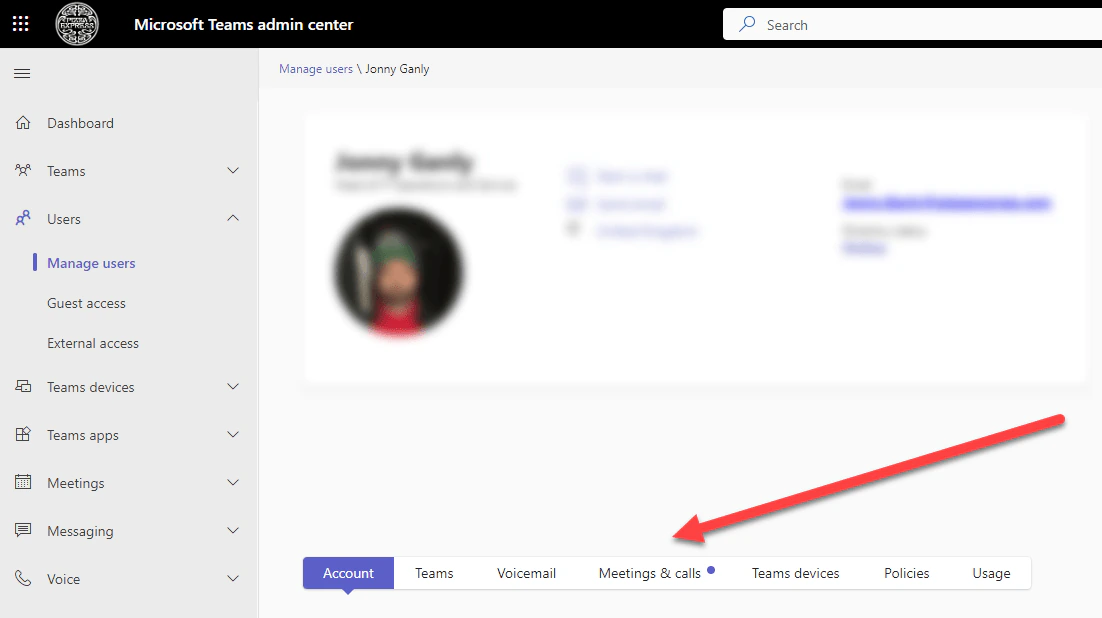Open the app launcher waffle icon
Viewport: 1102px width, 618px height.
tap(21, 24)
